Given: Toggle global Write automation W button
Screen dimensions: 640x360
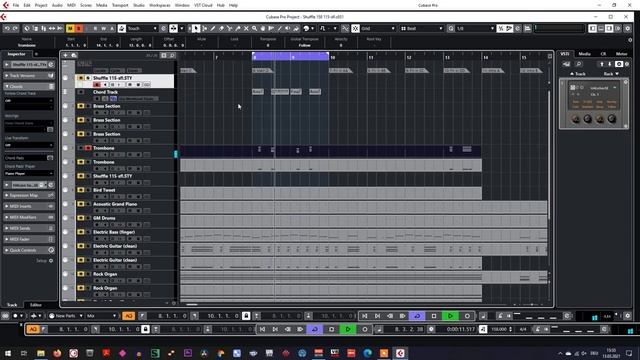Looking at the screenshot, I should 104,28.
